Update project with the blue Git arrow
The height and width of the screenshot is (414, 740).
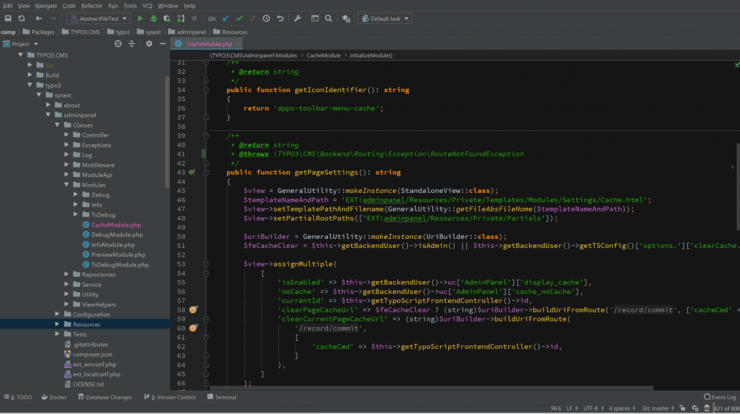(x=226, y=18)
